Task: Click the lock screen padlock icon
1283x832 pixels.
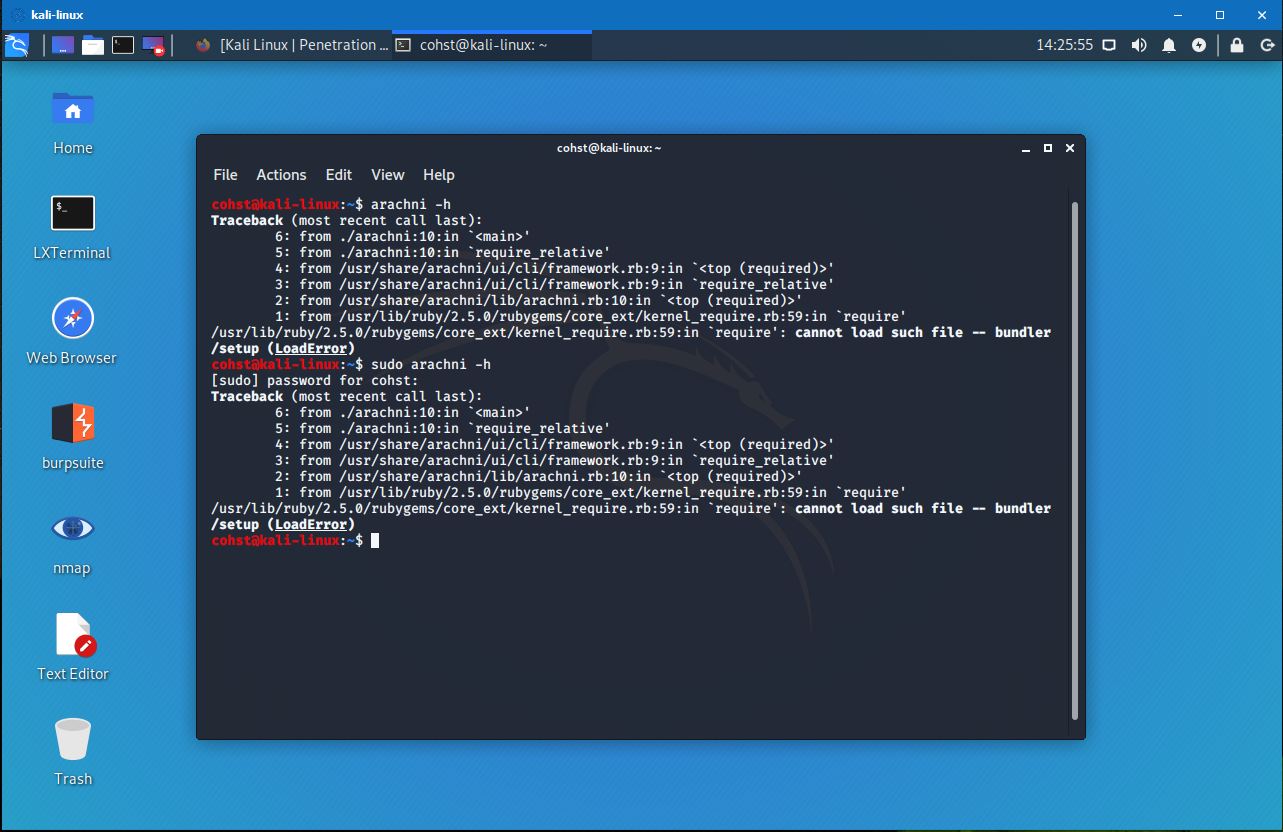Action: [1237, 45]
